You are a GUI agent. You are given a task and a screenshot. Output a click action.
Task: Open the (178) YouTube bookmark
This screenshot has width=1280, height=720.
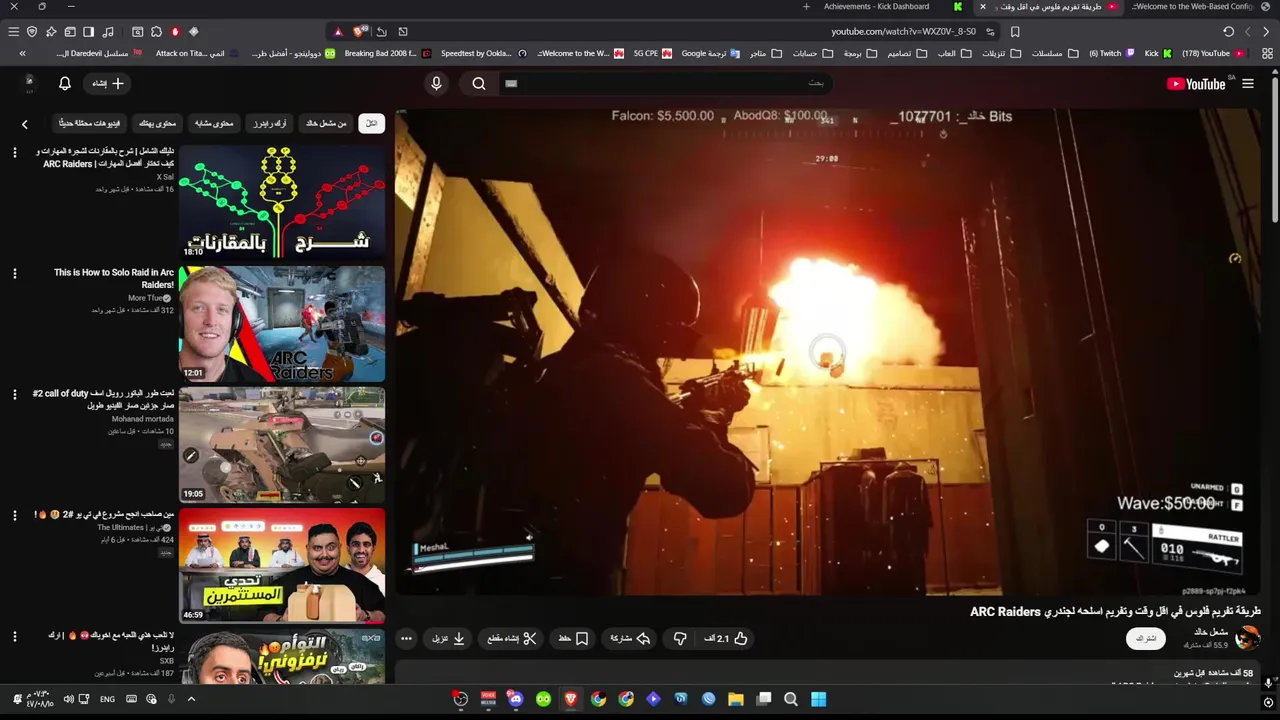pos(1213,53)
